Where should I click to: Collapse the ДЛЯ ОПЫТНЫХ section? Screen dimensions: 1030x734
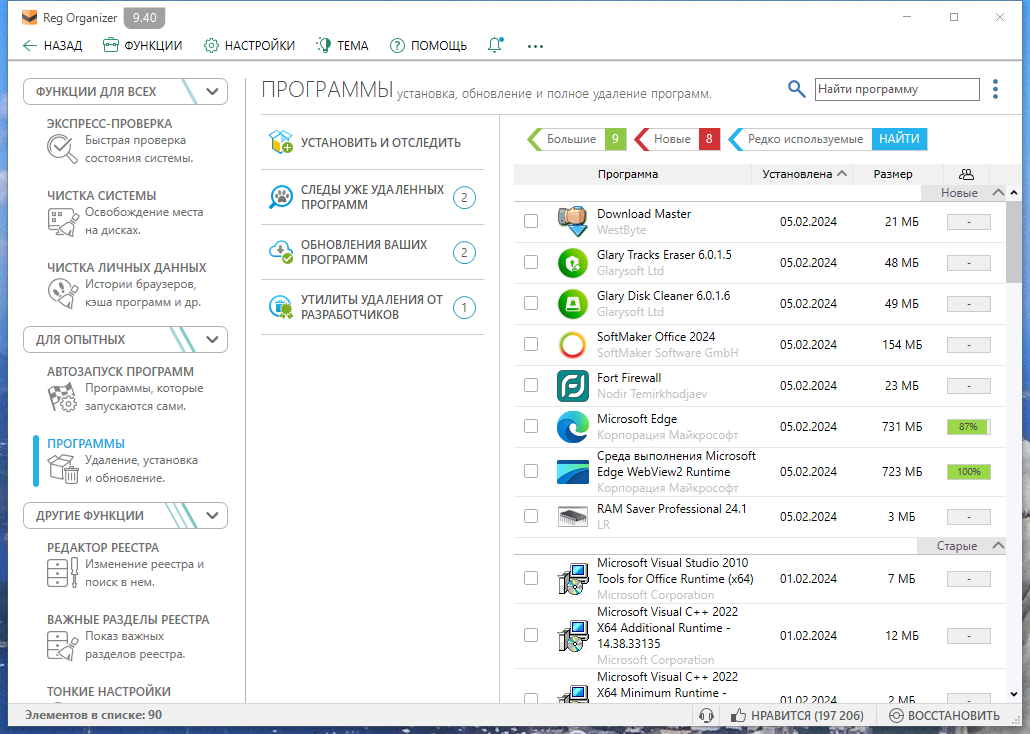212,340
